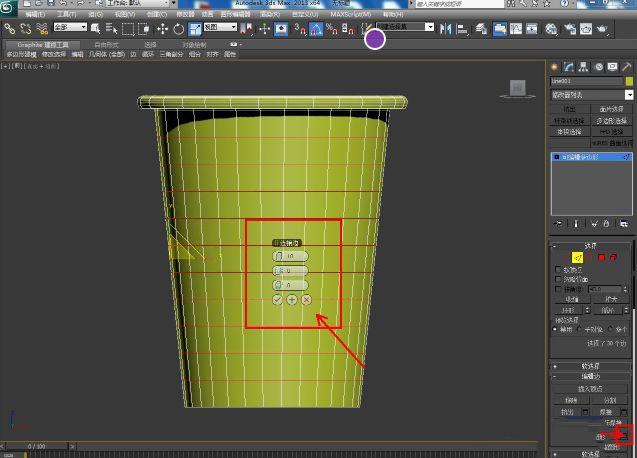The height and width of the screenshot is (458, 637).
Task: Enable the By Angle checkbox
Action: click(558, 290)
